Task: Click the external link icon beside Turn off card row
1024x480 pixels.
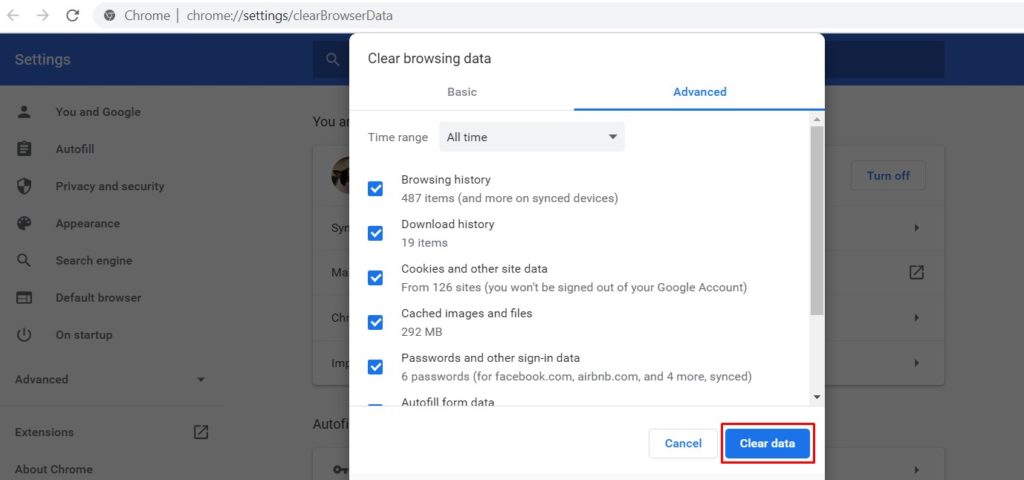Action: pos(916,272)
